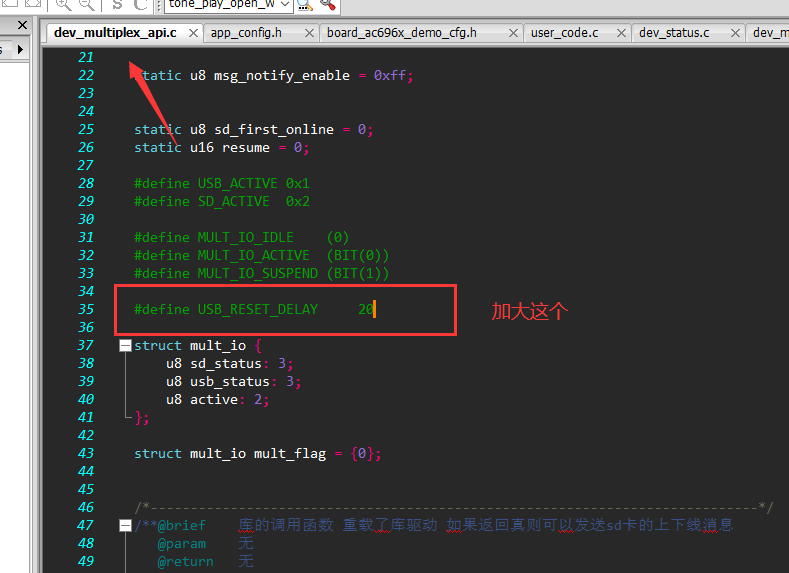Click the zoom out magnifier icon
789x573 pixels.
pos(87,5)
